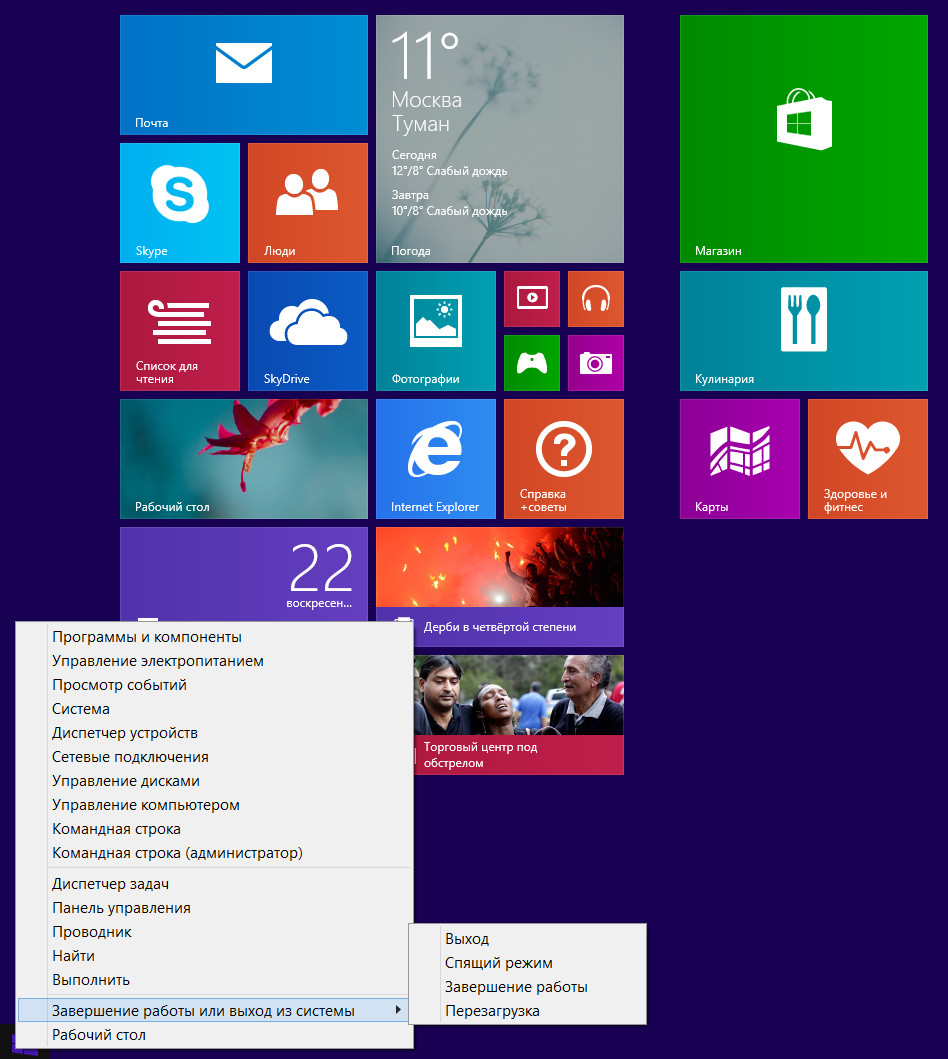Image resolution: width=948 pixels, height=1059 pixels.
Task: Open the Почта mail tile
Action: (x=243, y=75)
